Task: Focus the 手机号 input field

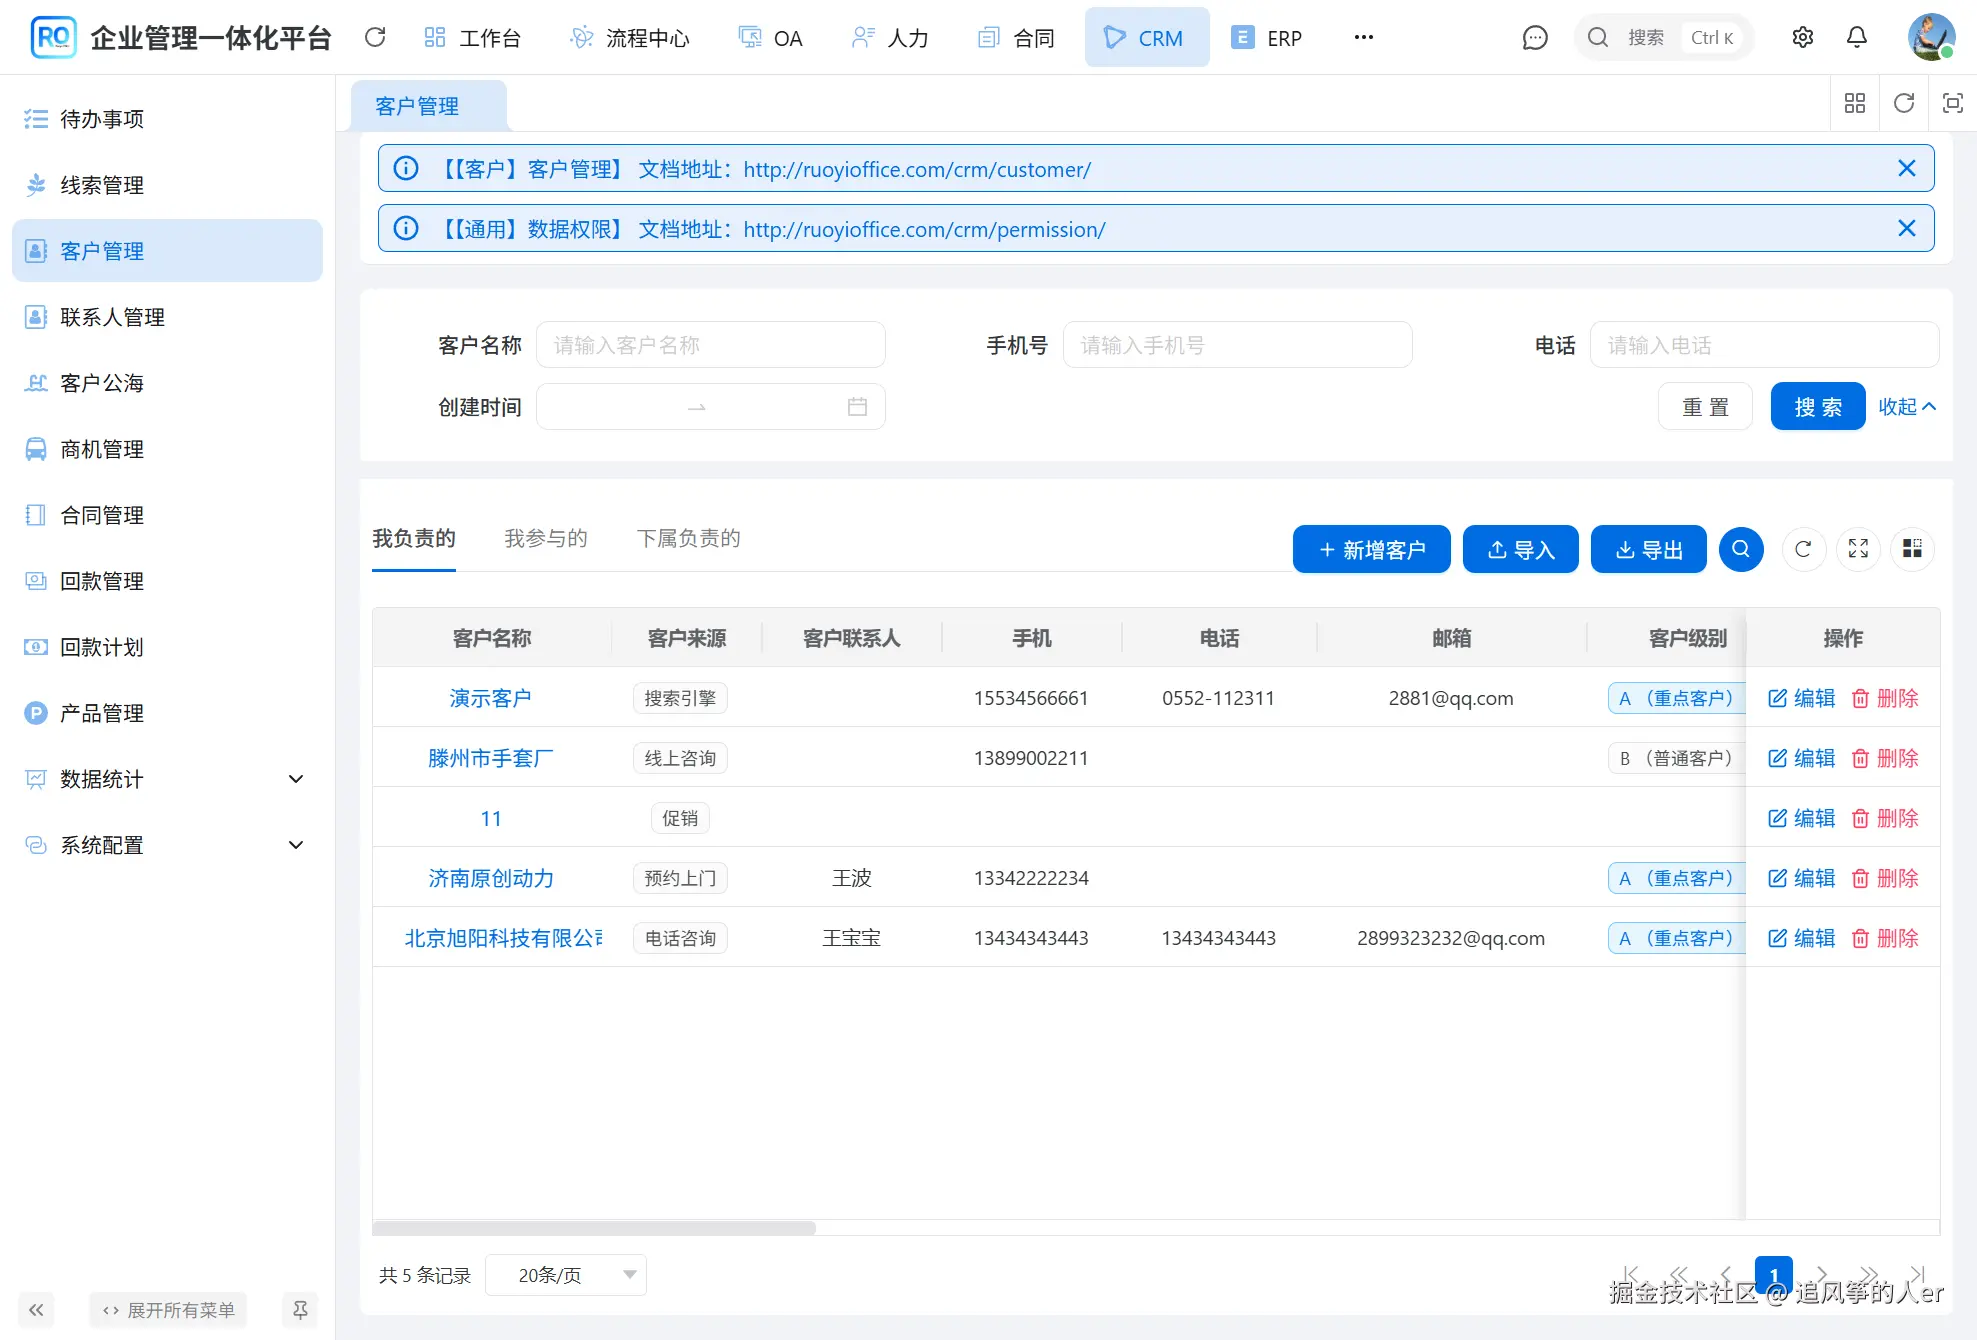Action: [x=1238, y=345]
